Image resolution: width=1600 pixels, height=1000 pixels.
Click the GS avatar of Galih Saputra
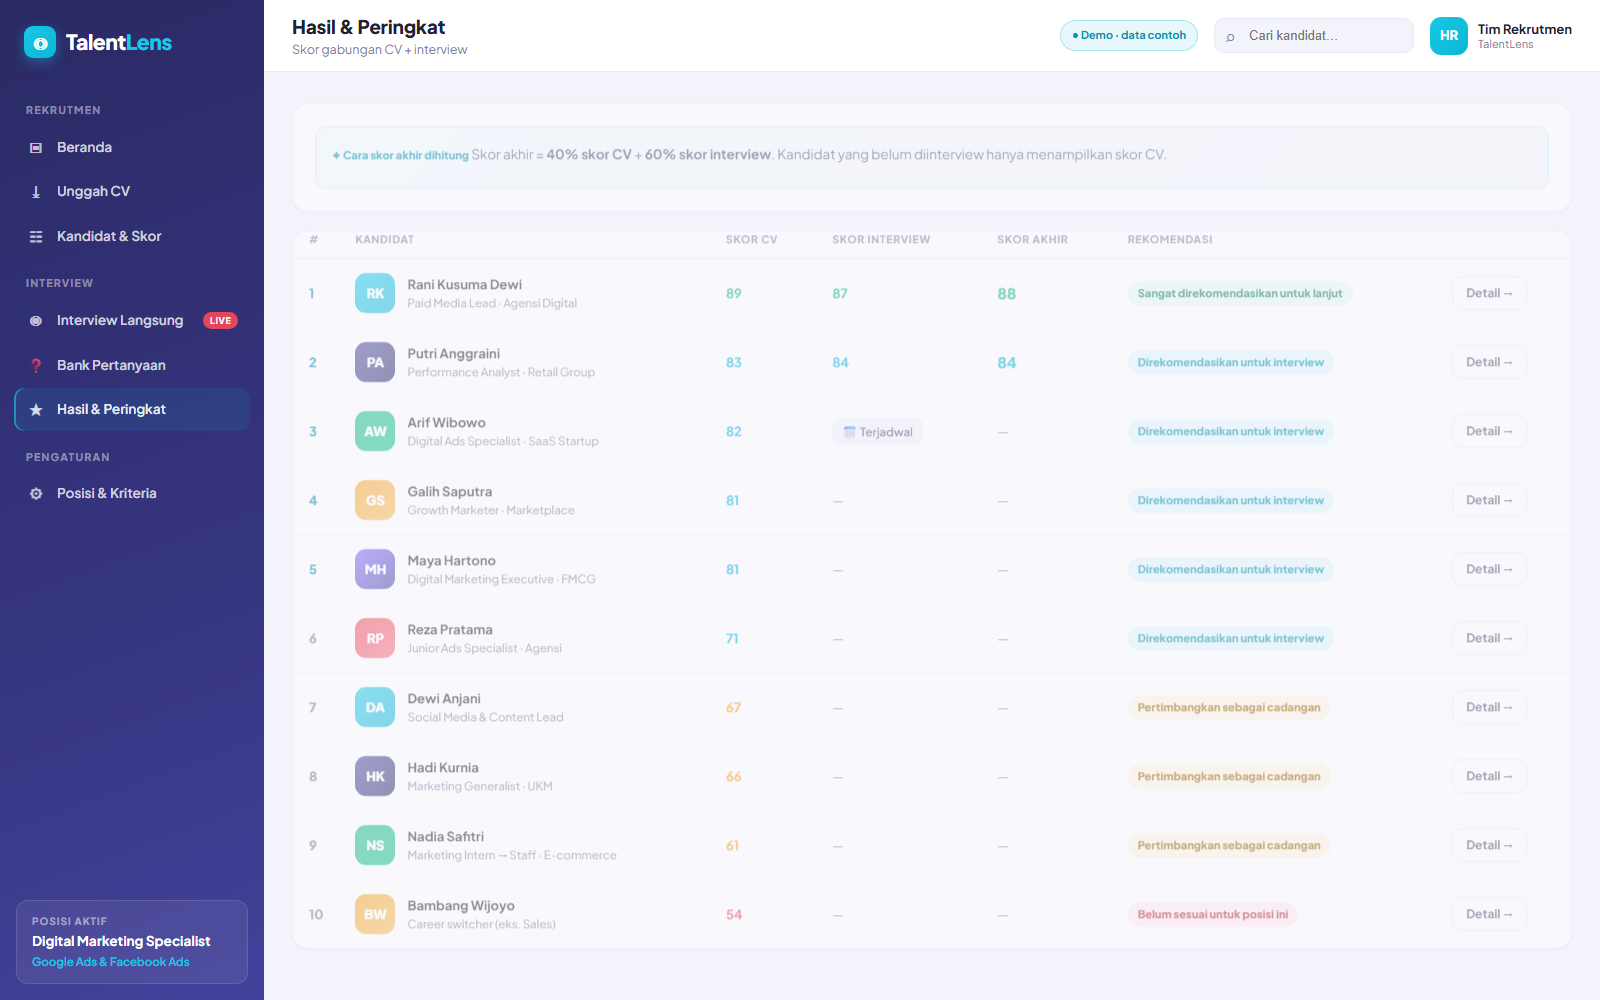pyautogui.click(x=375, y=500)
